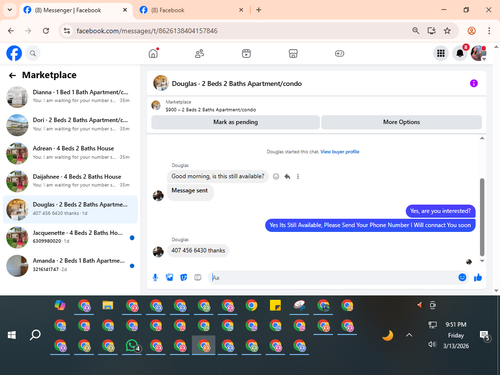Open more options for 'Good morning' message
This screenshot has width=500, height=375.
(x=298, y=176)
